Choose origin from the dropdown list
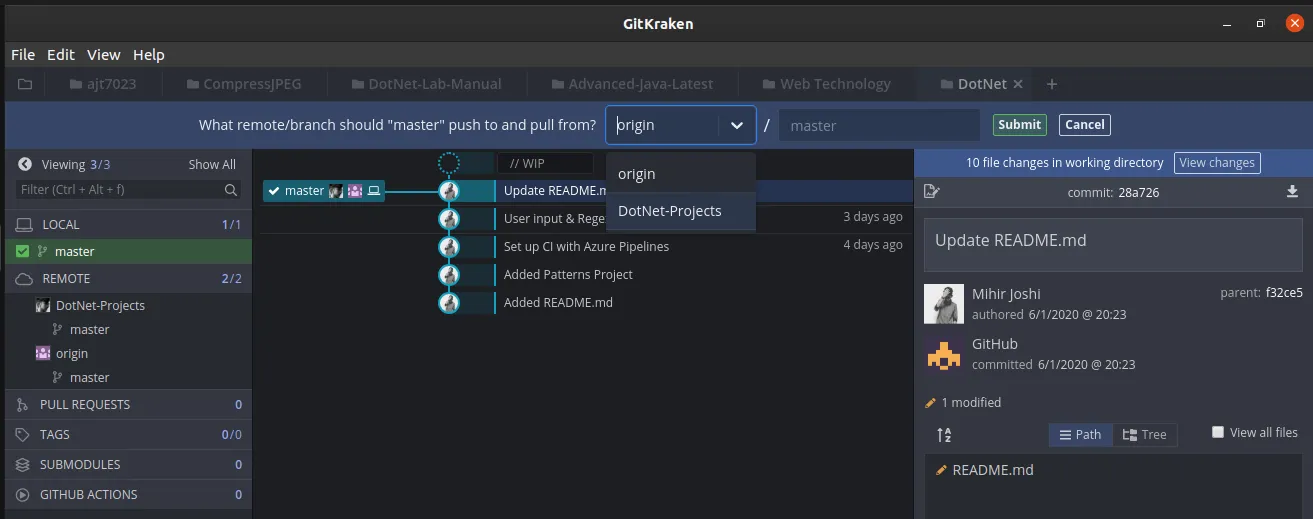 [x=681, y=174]
